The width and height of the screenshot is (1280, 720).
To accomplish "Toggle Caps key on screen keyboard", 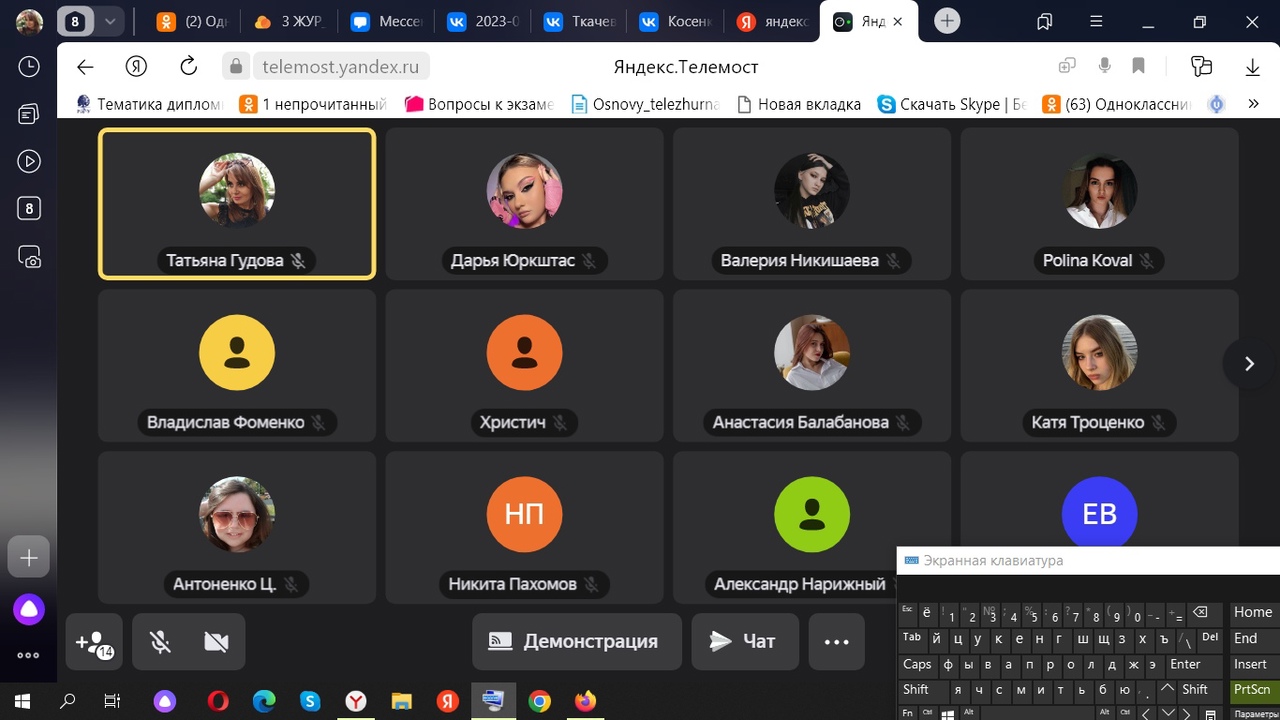I will pyautogui.click(x=917, y=664).
